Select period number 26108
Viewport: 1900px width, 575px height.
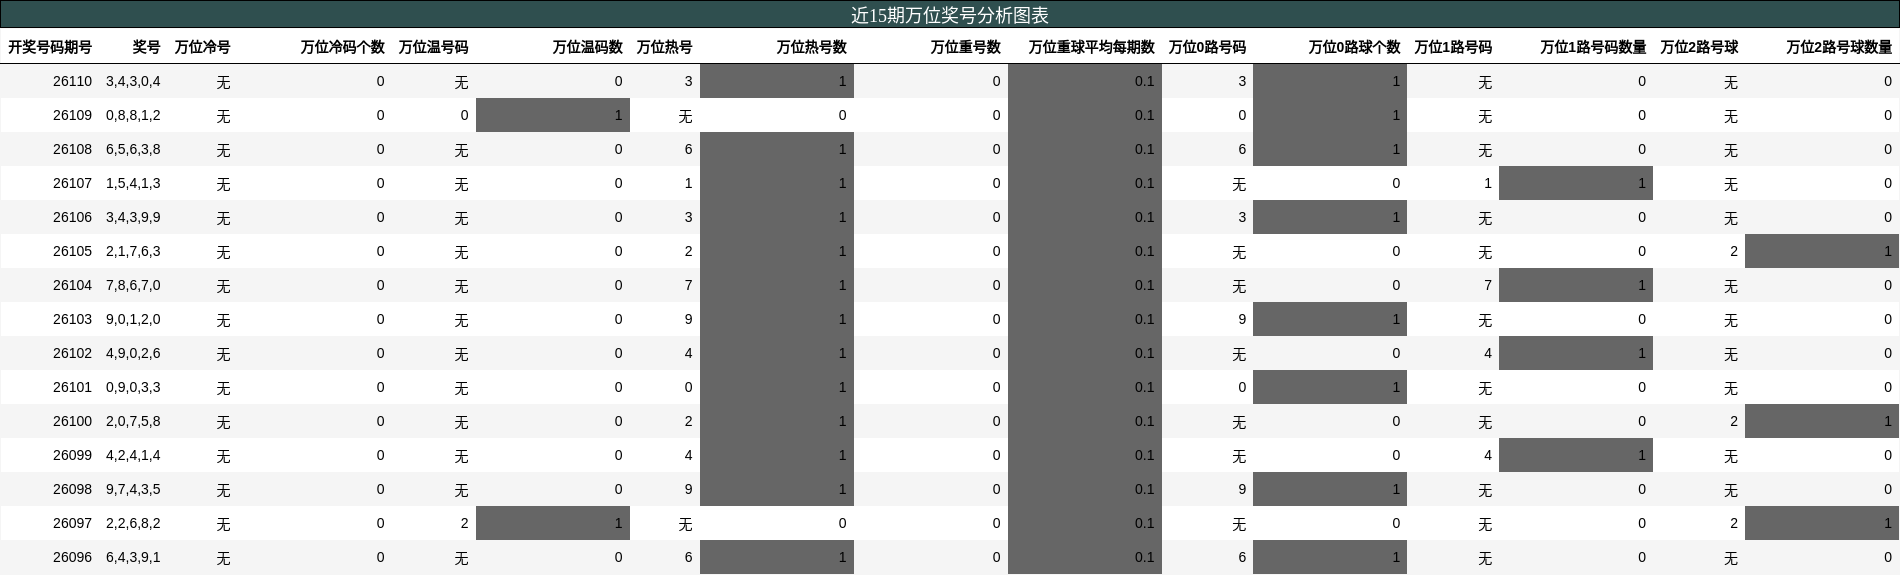coord(72,149)
